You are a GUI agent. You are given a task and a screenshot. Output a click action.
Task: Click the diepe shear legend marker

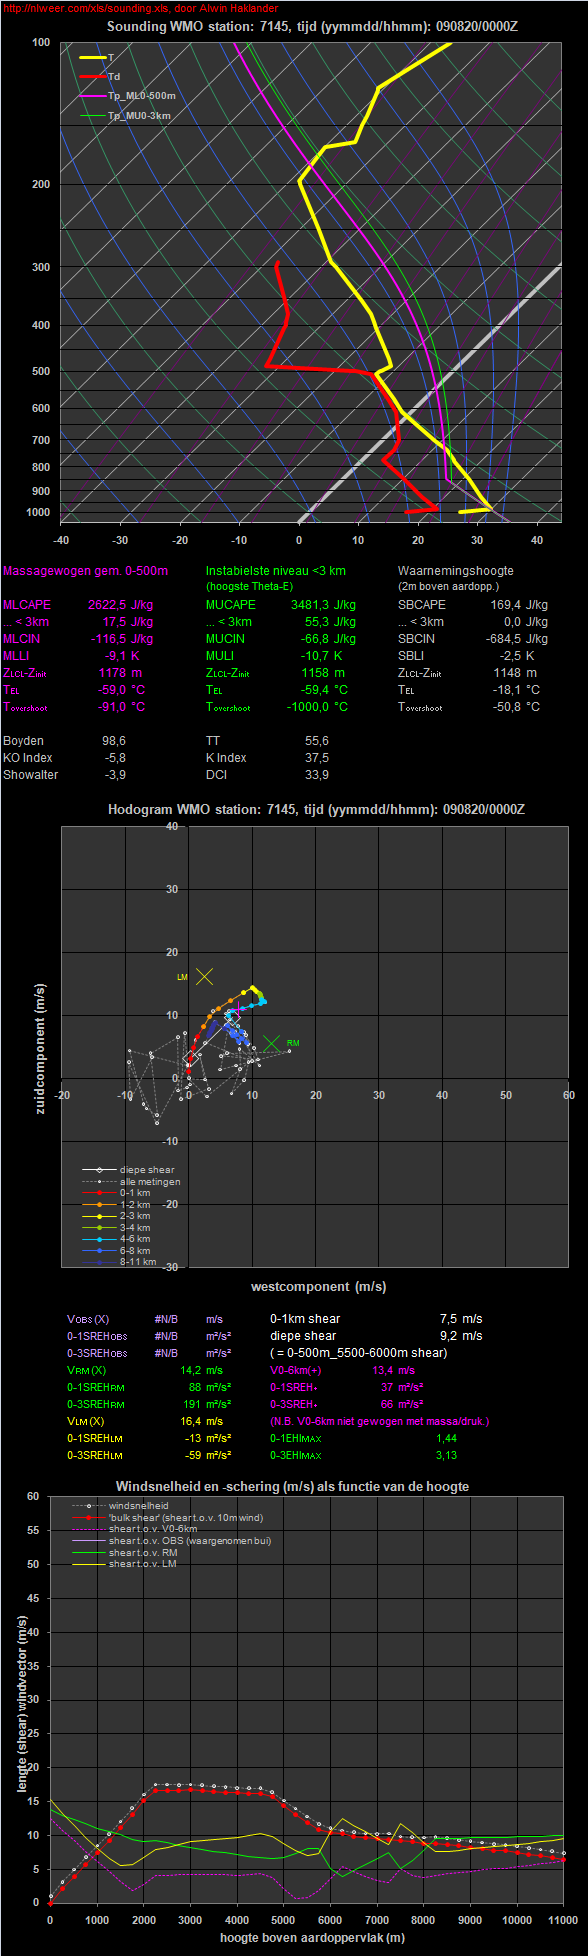click(x=99, y=1170)
